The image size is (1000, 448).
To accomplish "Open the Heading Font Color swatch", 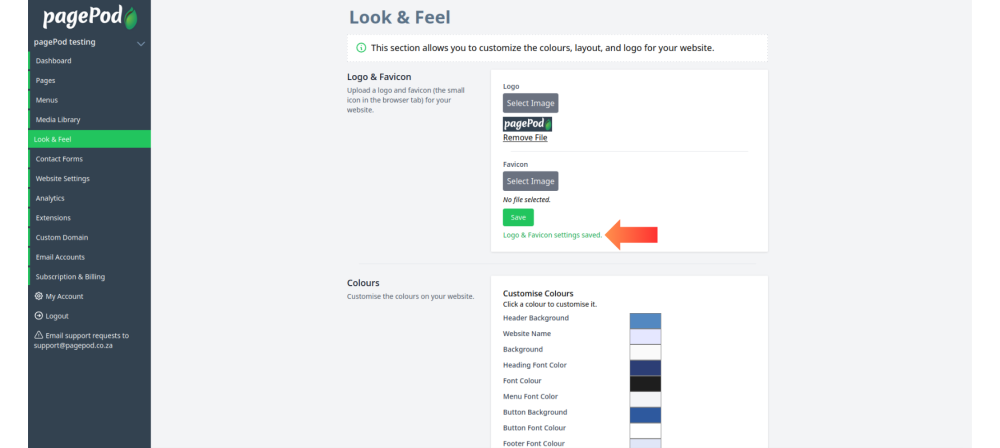I will (x=645, y=368).
